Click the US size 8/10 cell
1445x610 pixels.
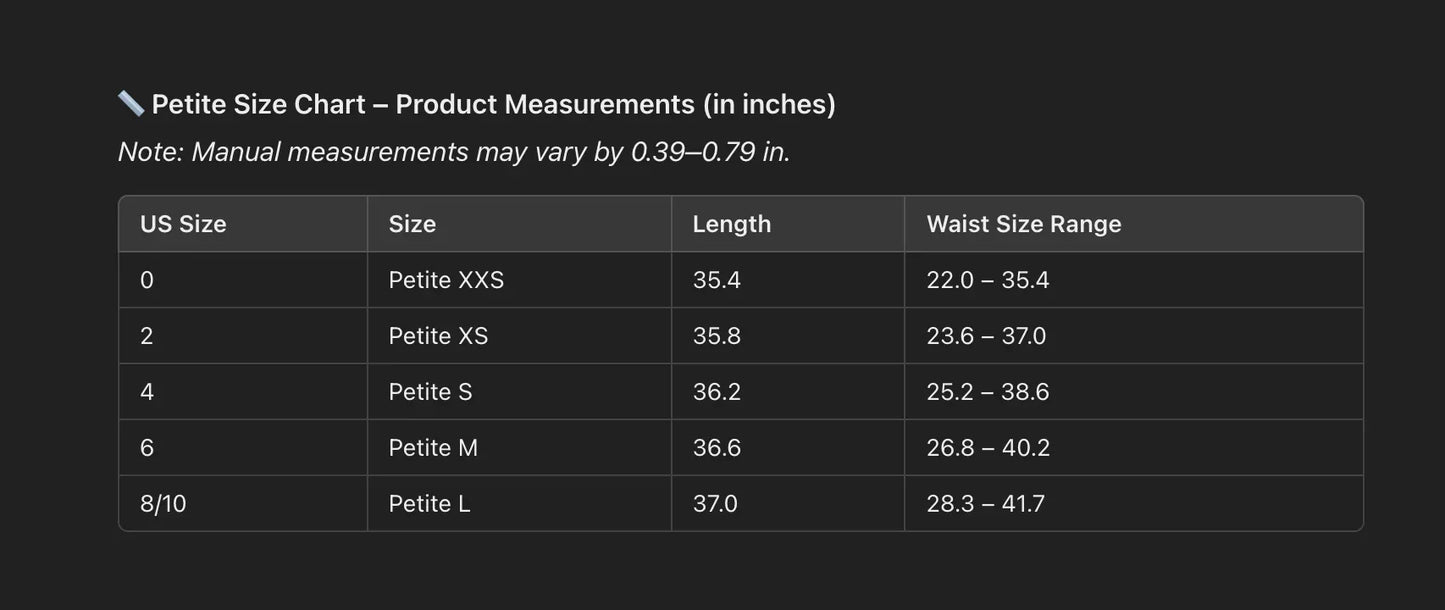(x=163, y=504)
